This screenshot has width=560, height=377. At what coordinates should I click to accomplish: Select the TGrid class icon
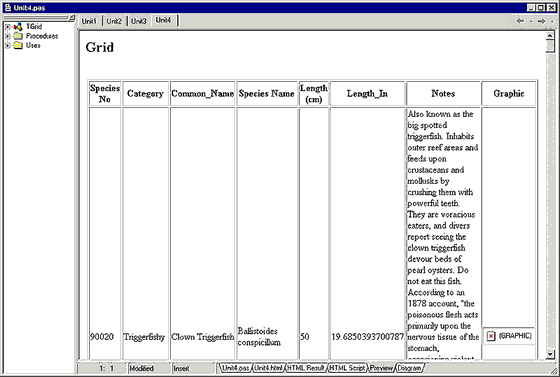point(18,27)
